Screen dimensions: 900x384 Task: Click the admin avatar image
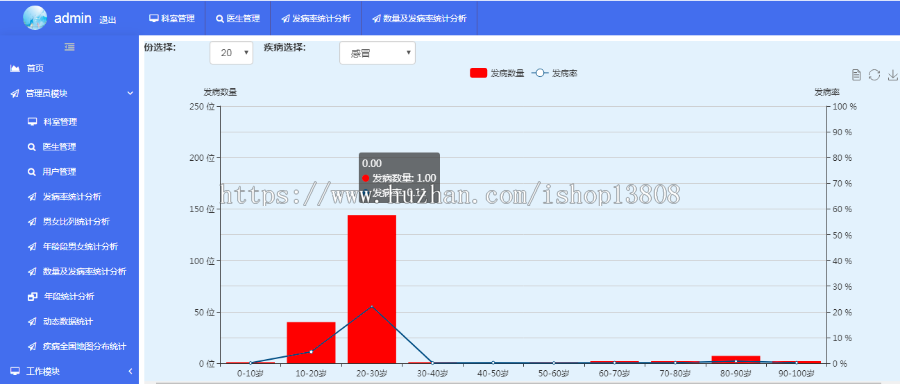coord(35,18)
